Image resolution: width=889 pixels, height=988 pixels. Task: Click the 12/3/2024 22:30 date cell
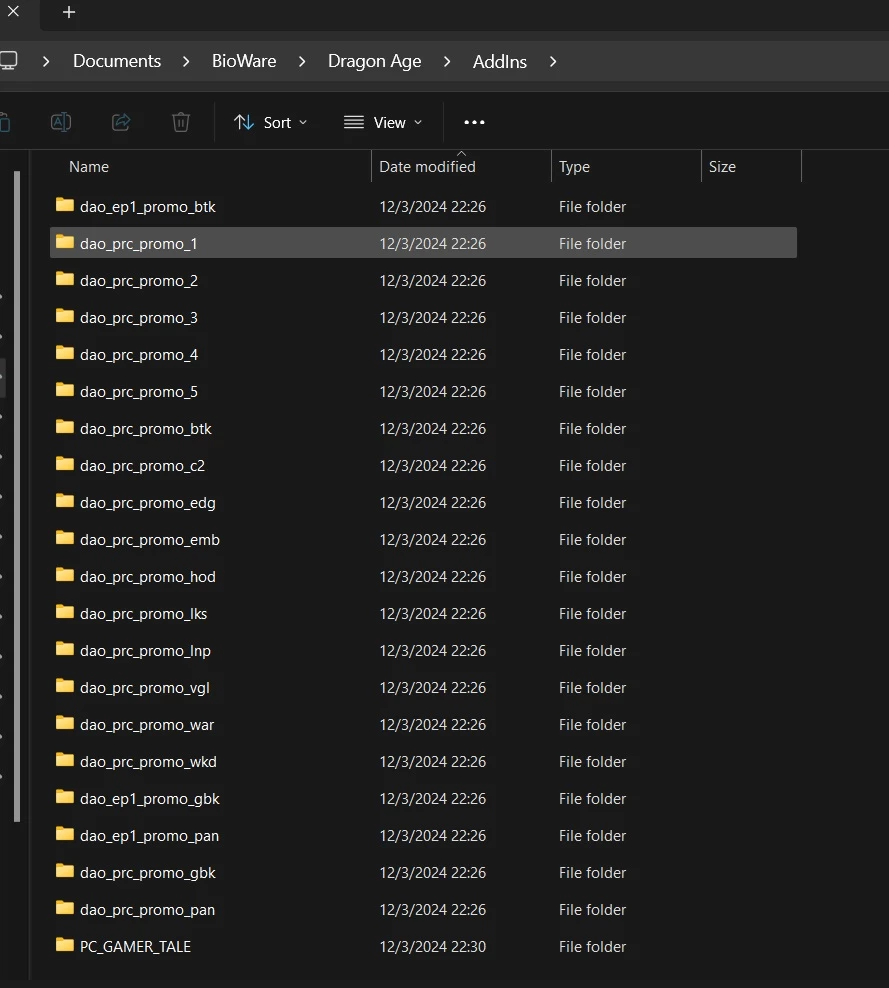coord(432,947)
